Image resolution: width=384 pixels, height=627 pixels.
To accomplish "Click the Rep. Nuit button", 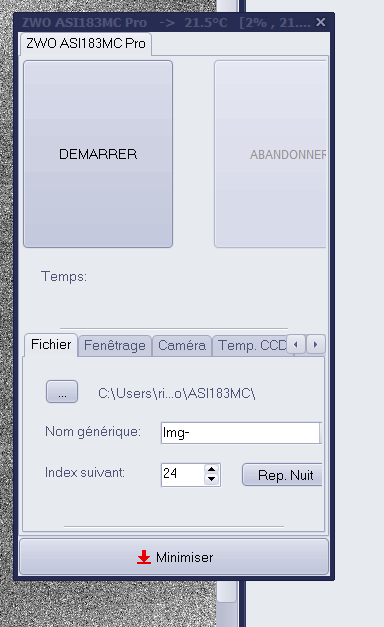I will (282, 475).
